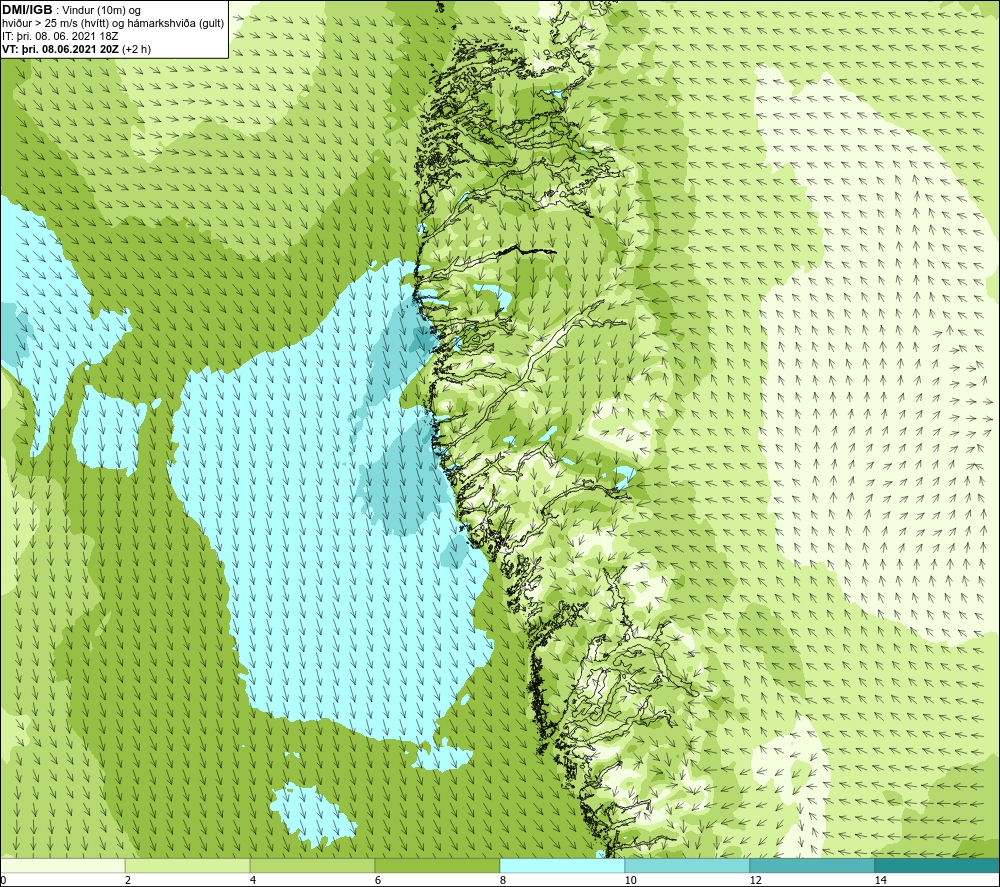Click the scale label '4'
1000x887 pixels.
click(x=253, y=880)
